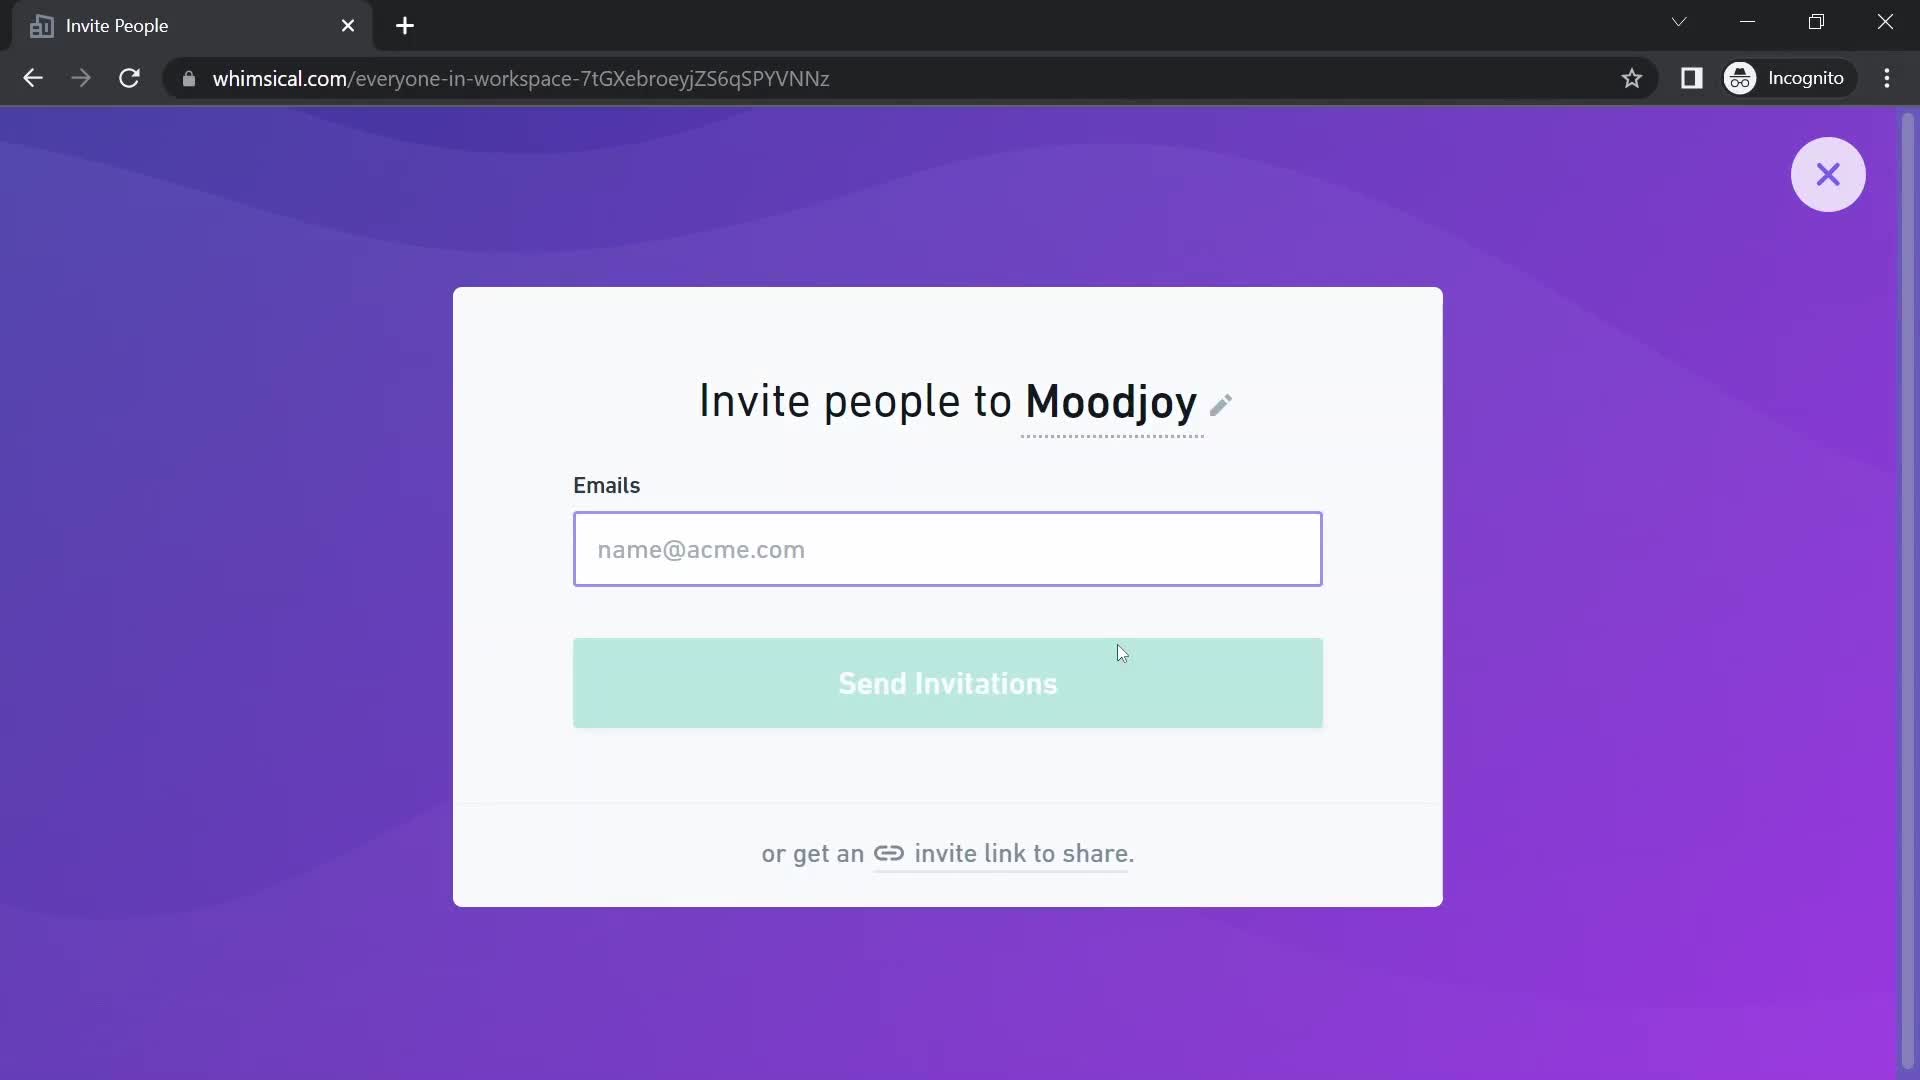Click the chain link icon in invite text
1920x1080 pixels.
[x=889, y=853]
